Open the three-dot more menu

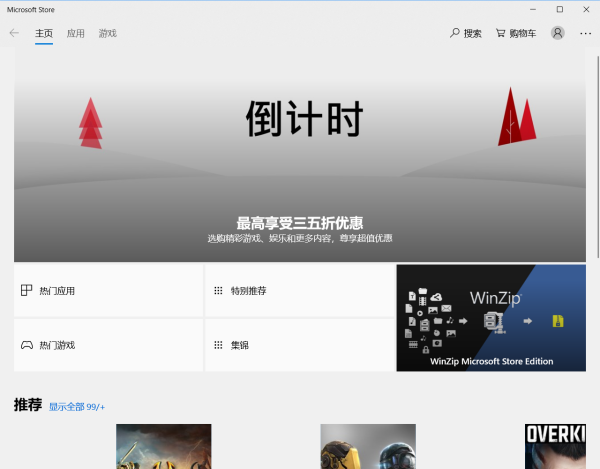tap(585, 34)
